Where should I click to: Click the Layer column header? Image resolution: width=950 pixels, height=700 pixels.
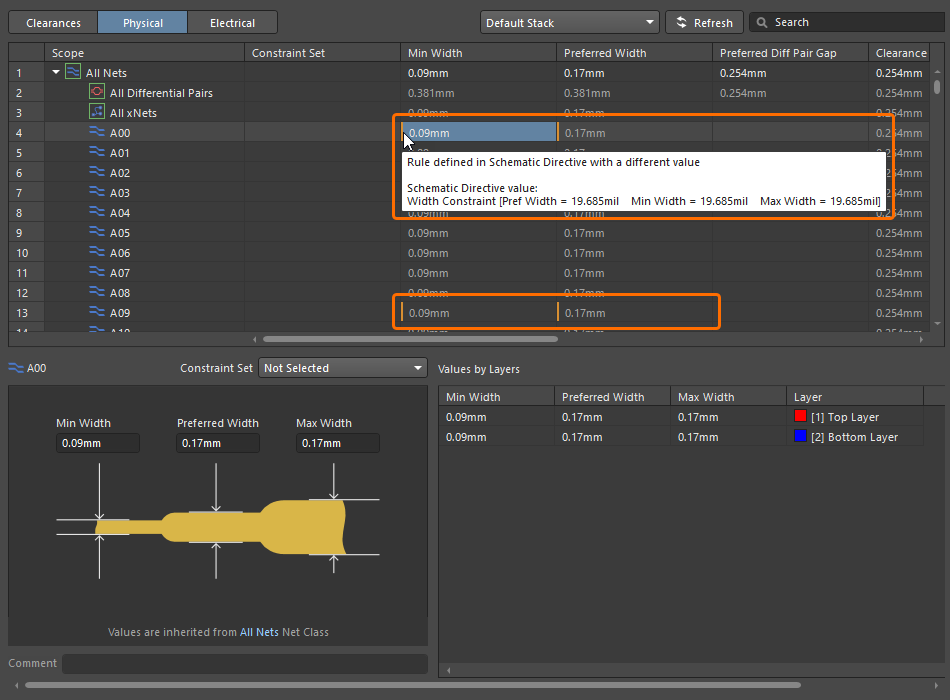[x=855, y=396]
